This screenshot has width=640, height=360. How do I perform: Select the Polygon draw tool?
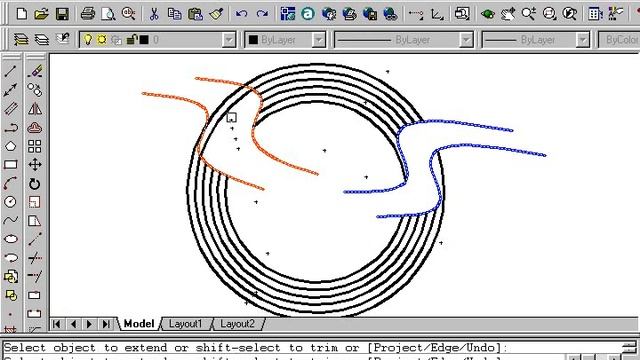11,146
